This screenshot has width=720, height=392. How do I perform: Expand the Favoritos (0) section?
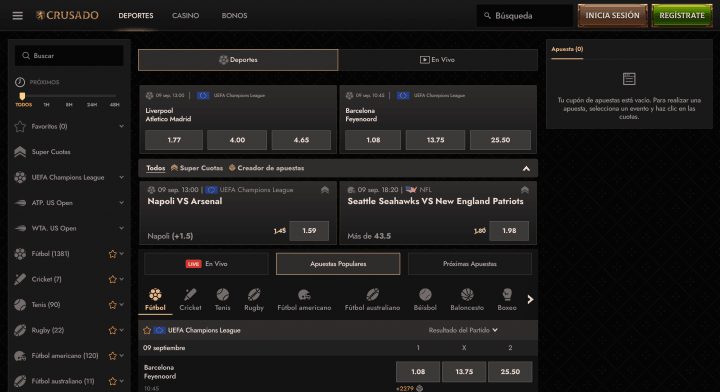[121, 126]
